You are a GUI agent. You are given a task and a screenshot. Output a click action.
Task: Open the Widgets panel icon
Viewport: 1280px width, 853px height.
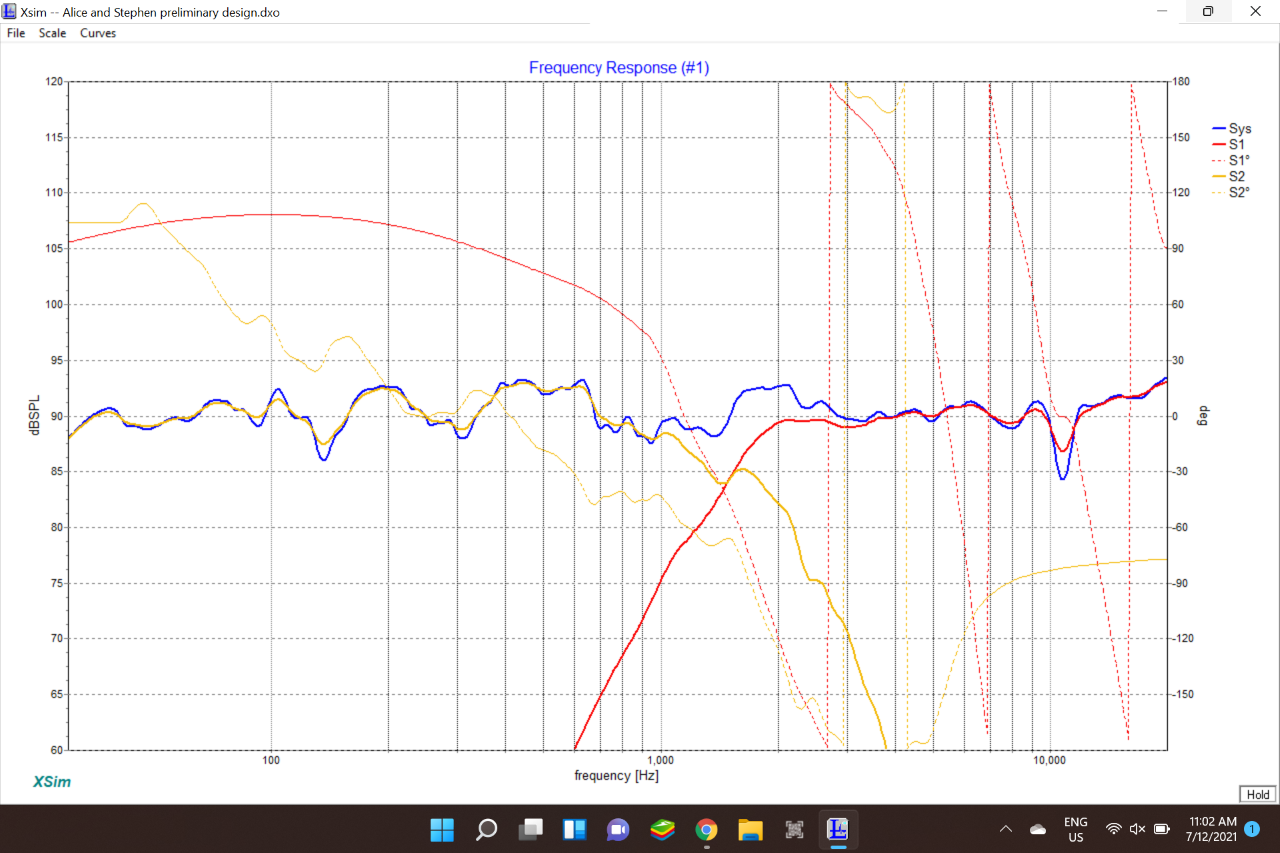(x=574, y=829)
